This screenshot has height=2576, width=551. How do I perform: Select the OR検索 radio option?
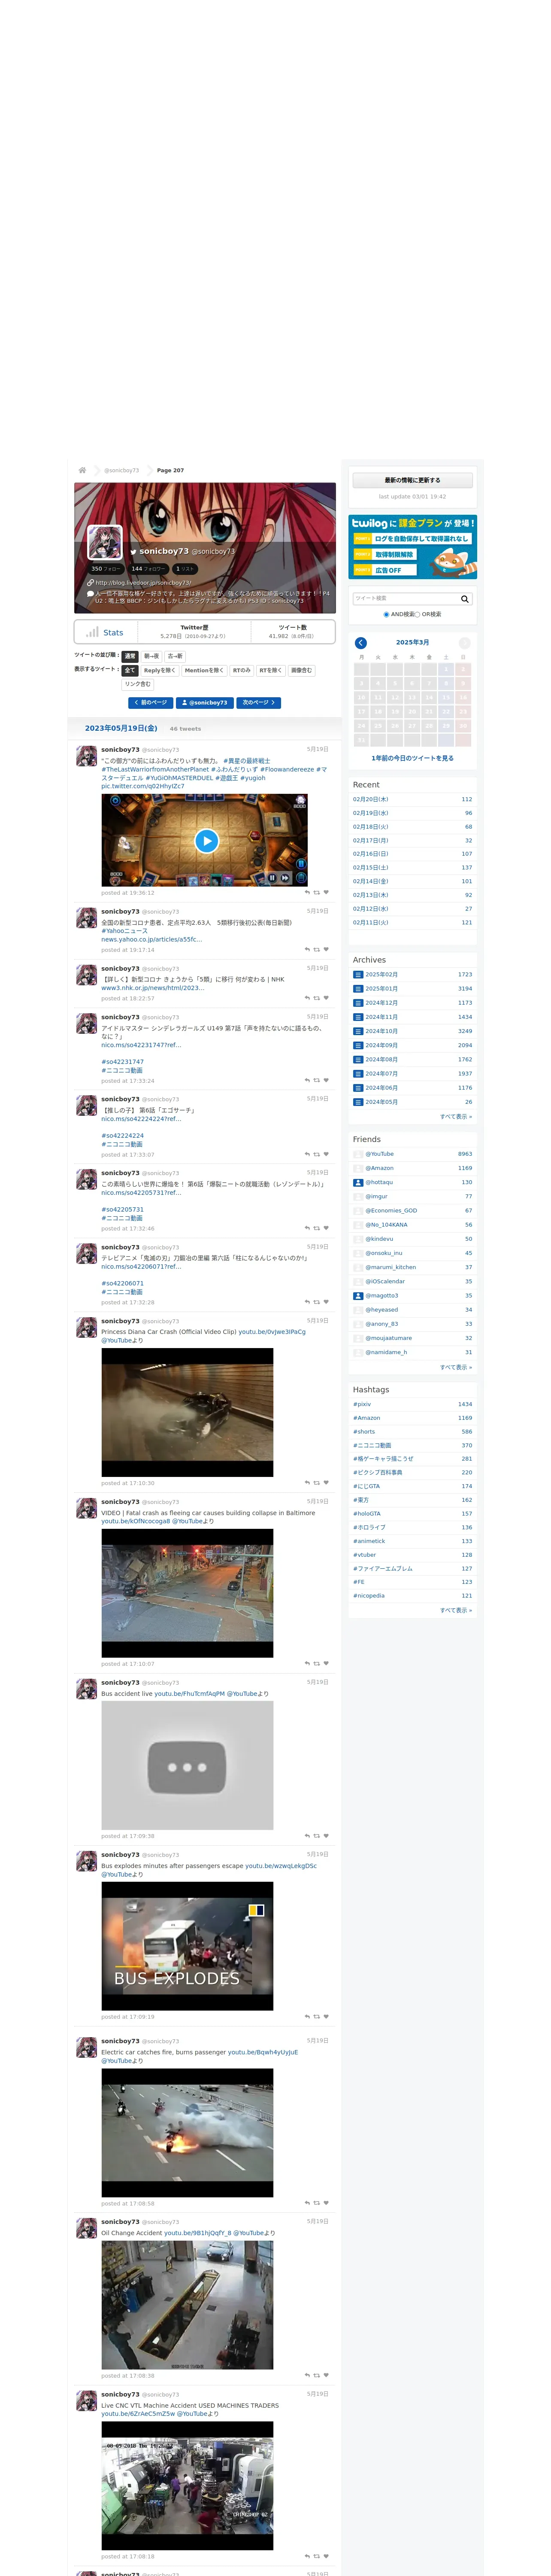click(x=417, y=615)
